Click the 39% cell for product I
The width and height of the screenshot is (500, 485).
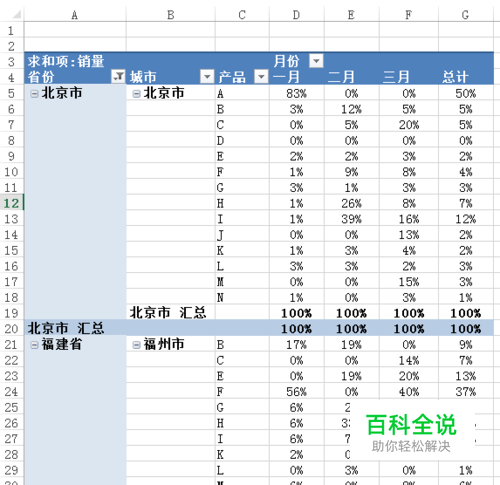coord(351,219)
